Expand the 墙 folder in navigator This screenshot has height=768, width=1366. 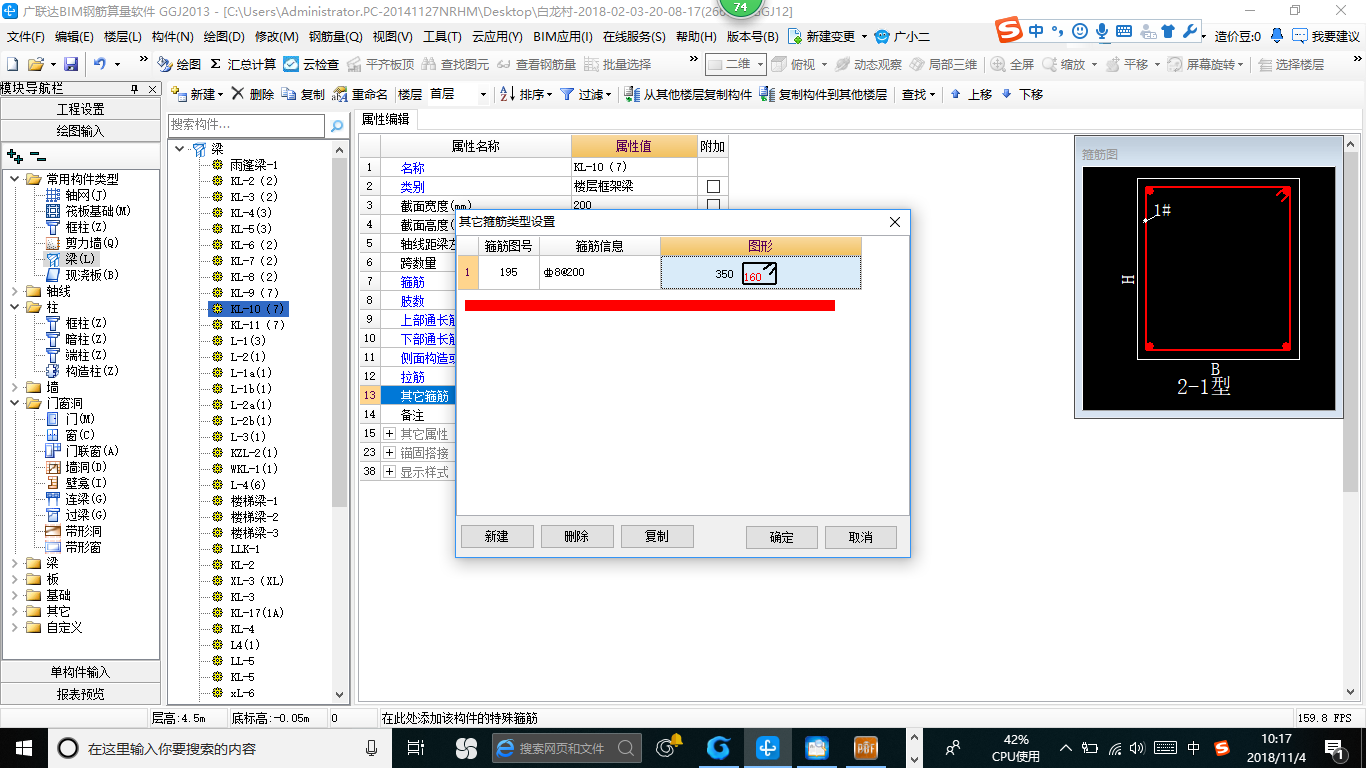click(x=15, y=387)
